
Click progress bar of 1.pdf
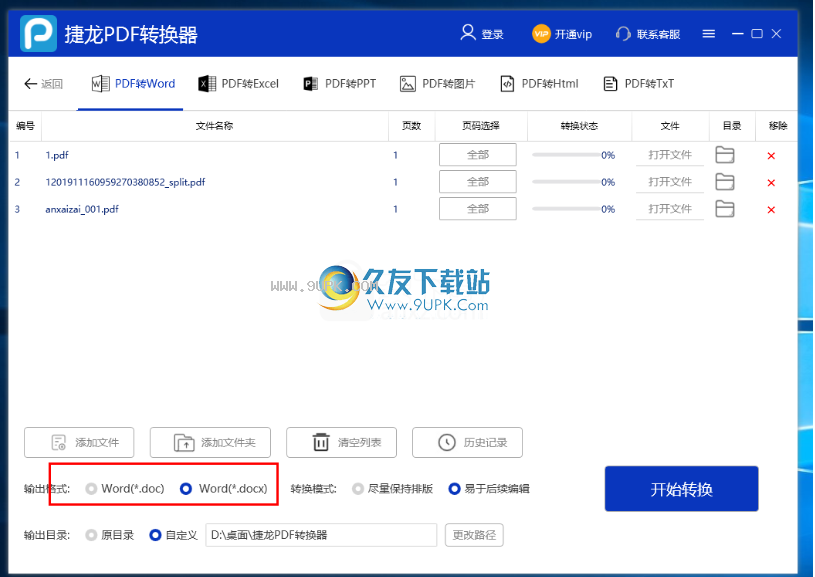click(566, 155)
